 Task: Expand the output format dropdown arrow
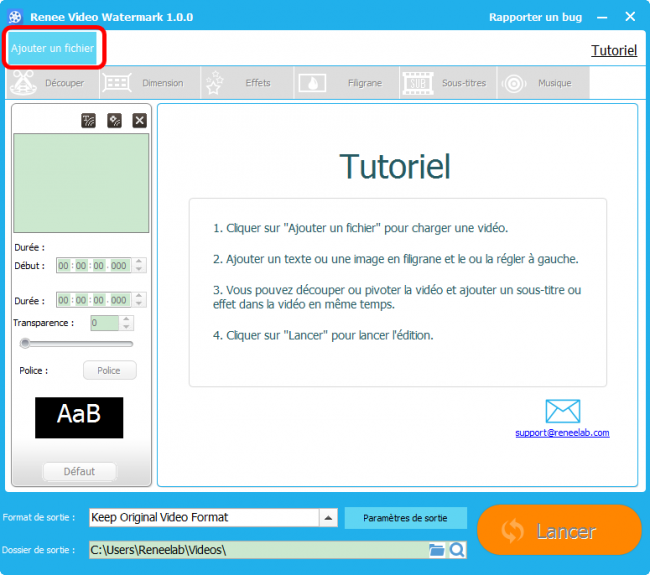(x=328, y=518)
